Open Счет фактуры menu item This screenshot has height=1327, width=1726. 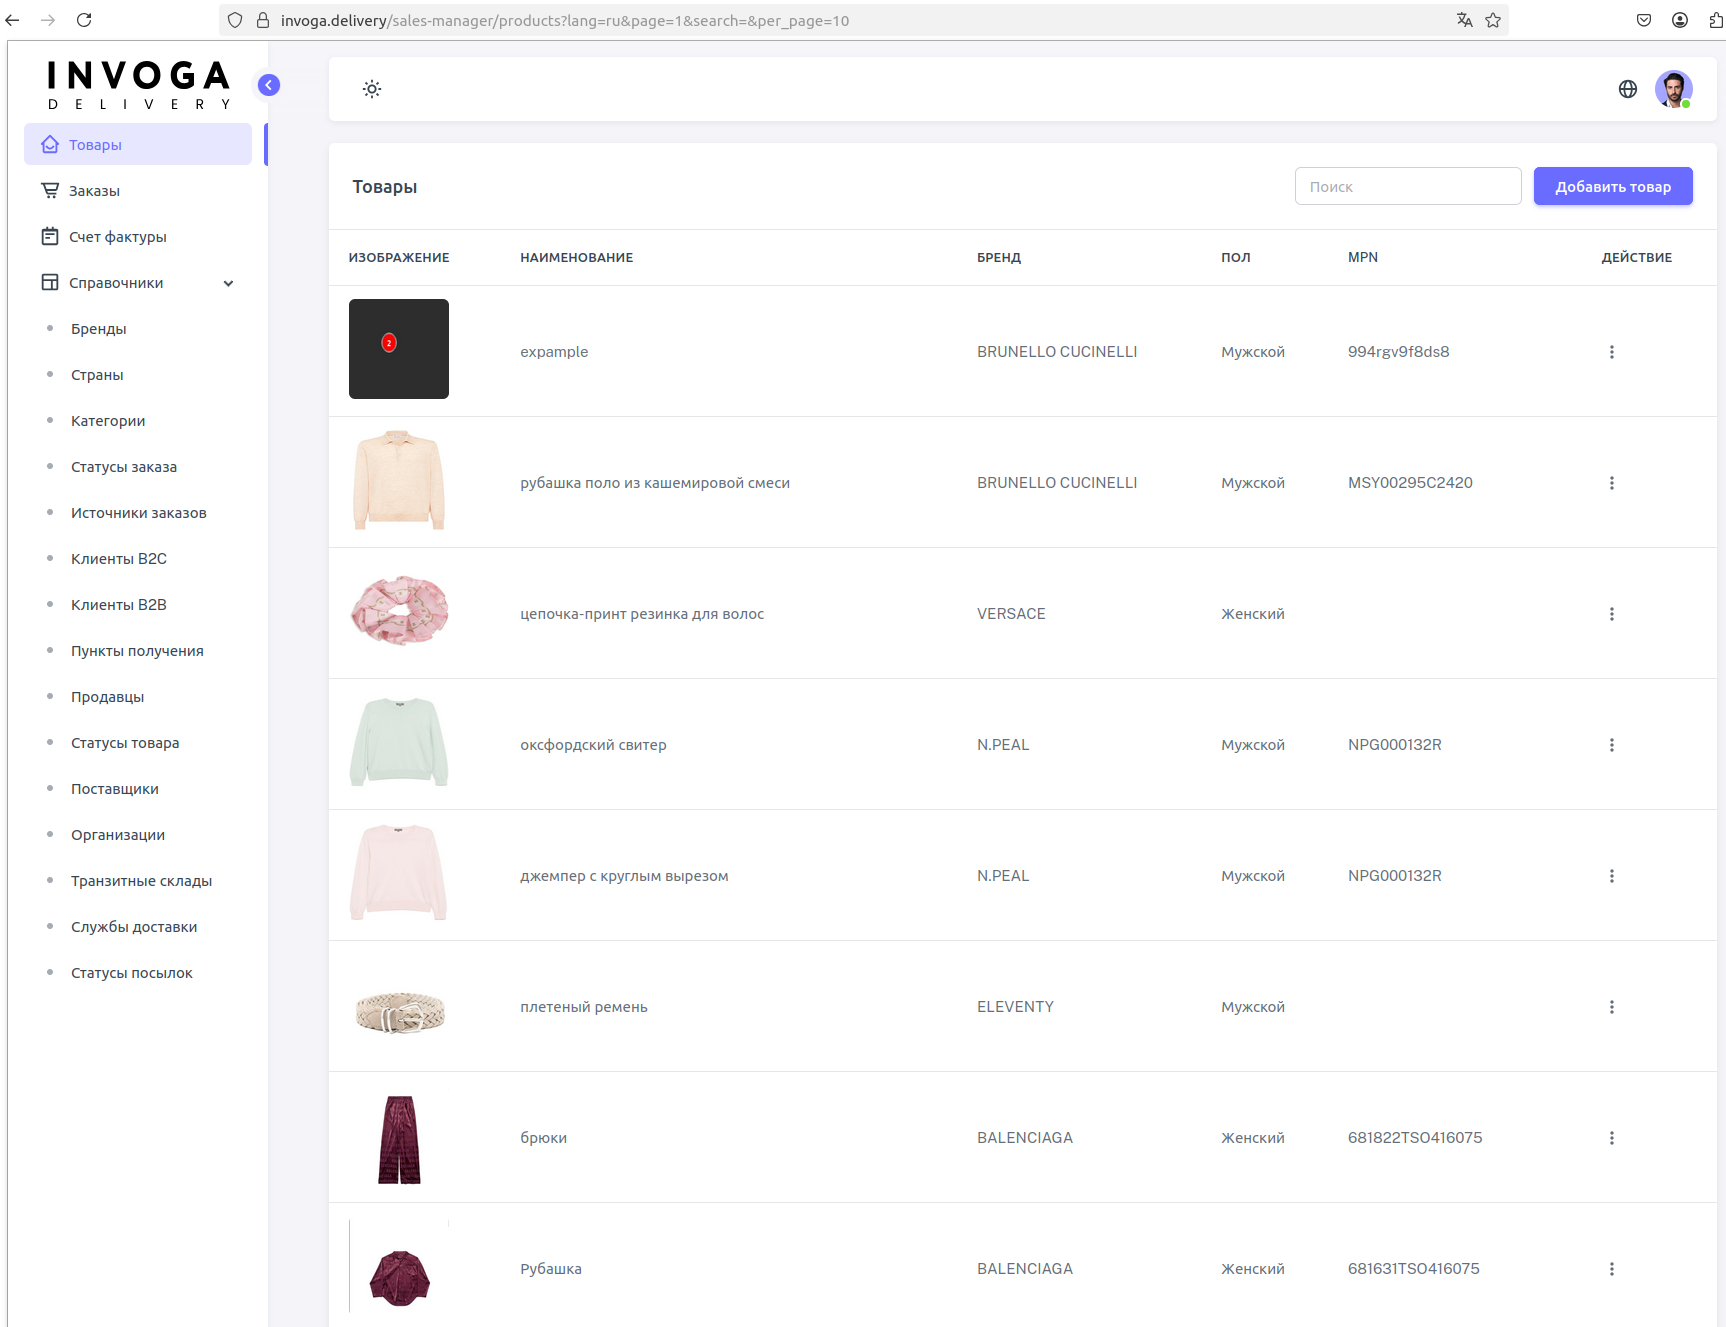point(138,237)
